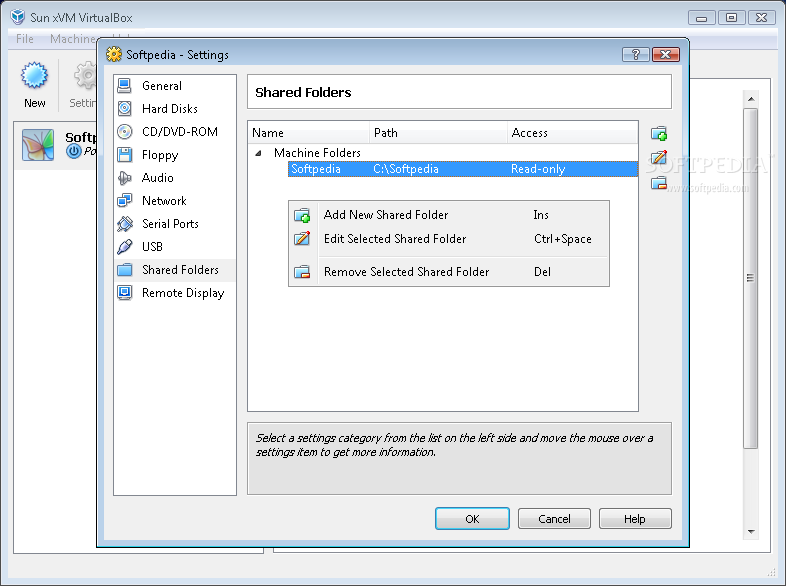Sort by the Path column header
This screenshot has height=586, width=786.
[439, 133]
